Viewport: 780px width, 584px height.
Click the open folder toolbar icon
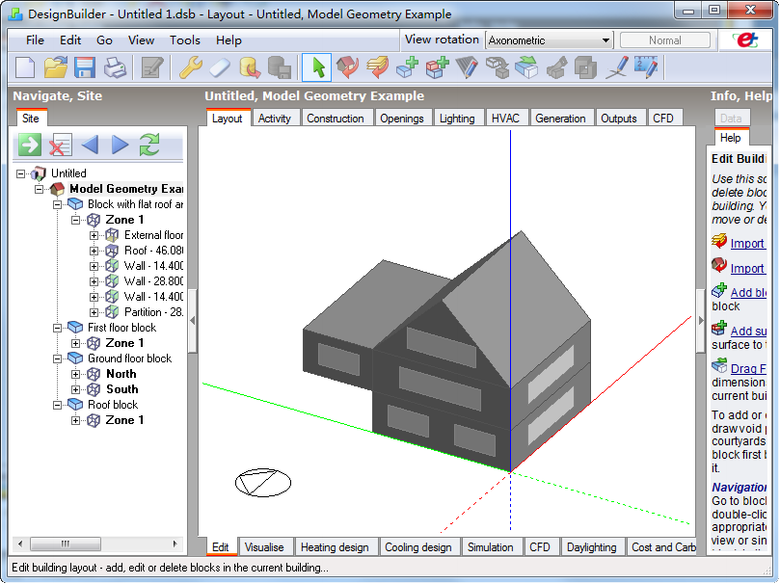[55, 68]
